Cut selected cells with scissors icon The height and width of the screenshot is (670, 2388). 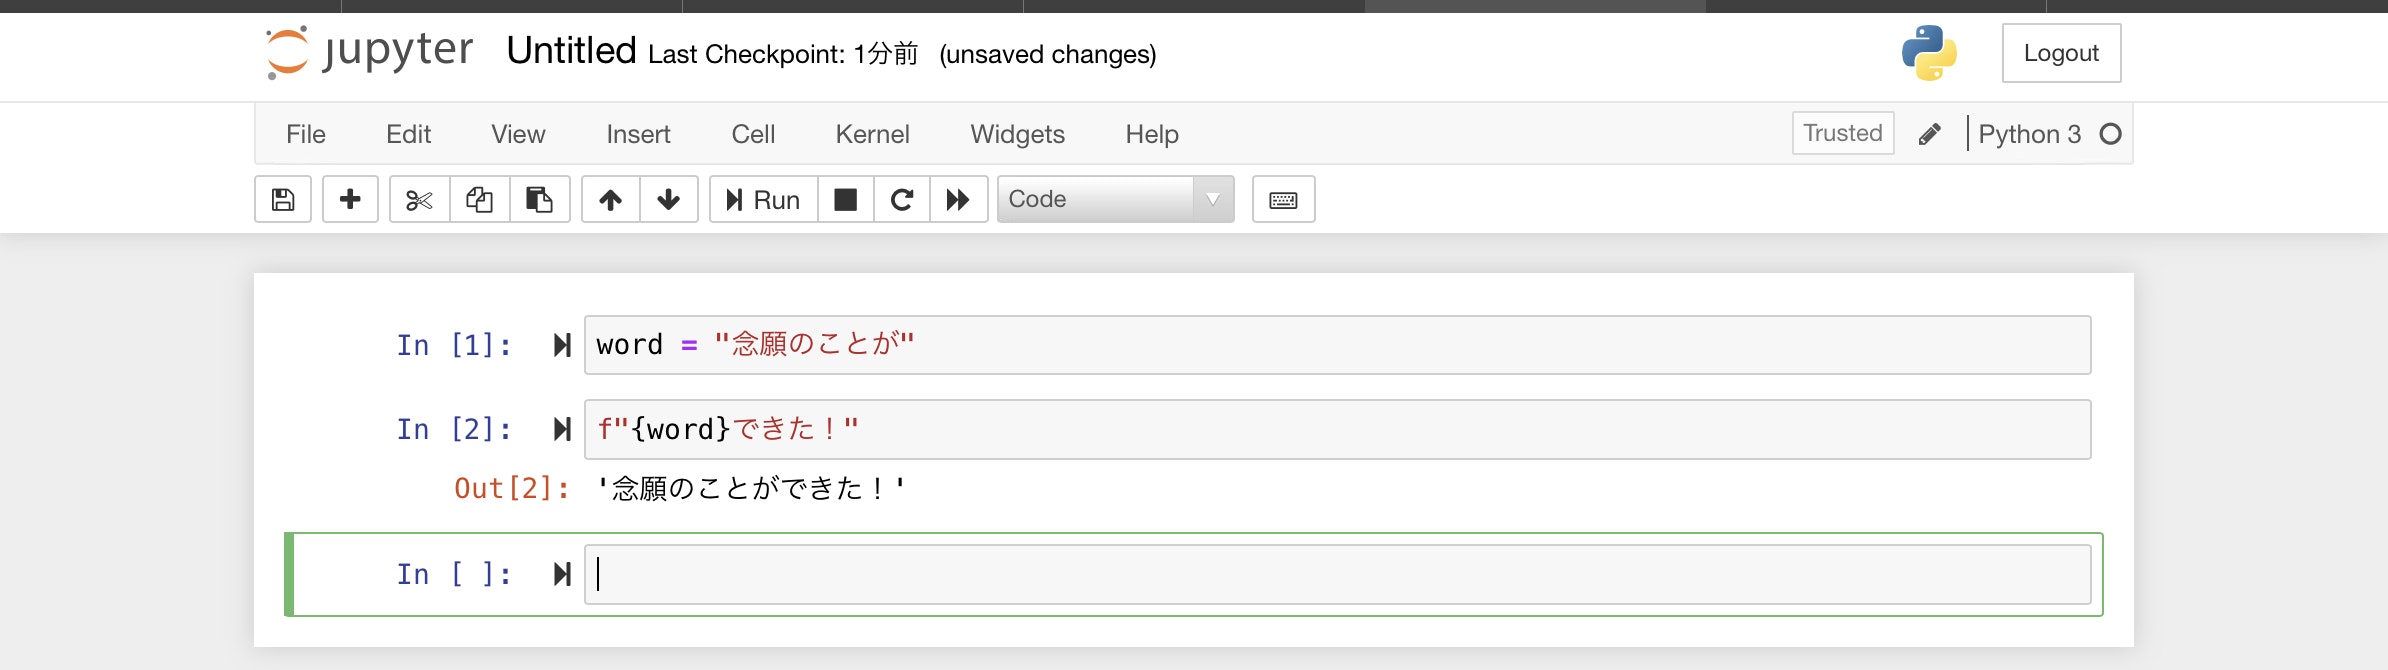(419, 199)
